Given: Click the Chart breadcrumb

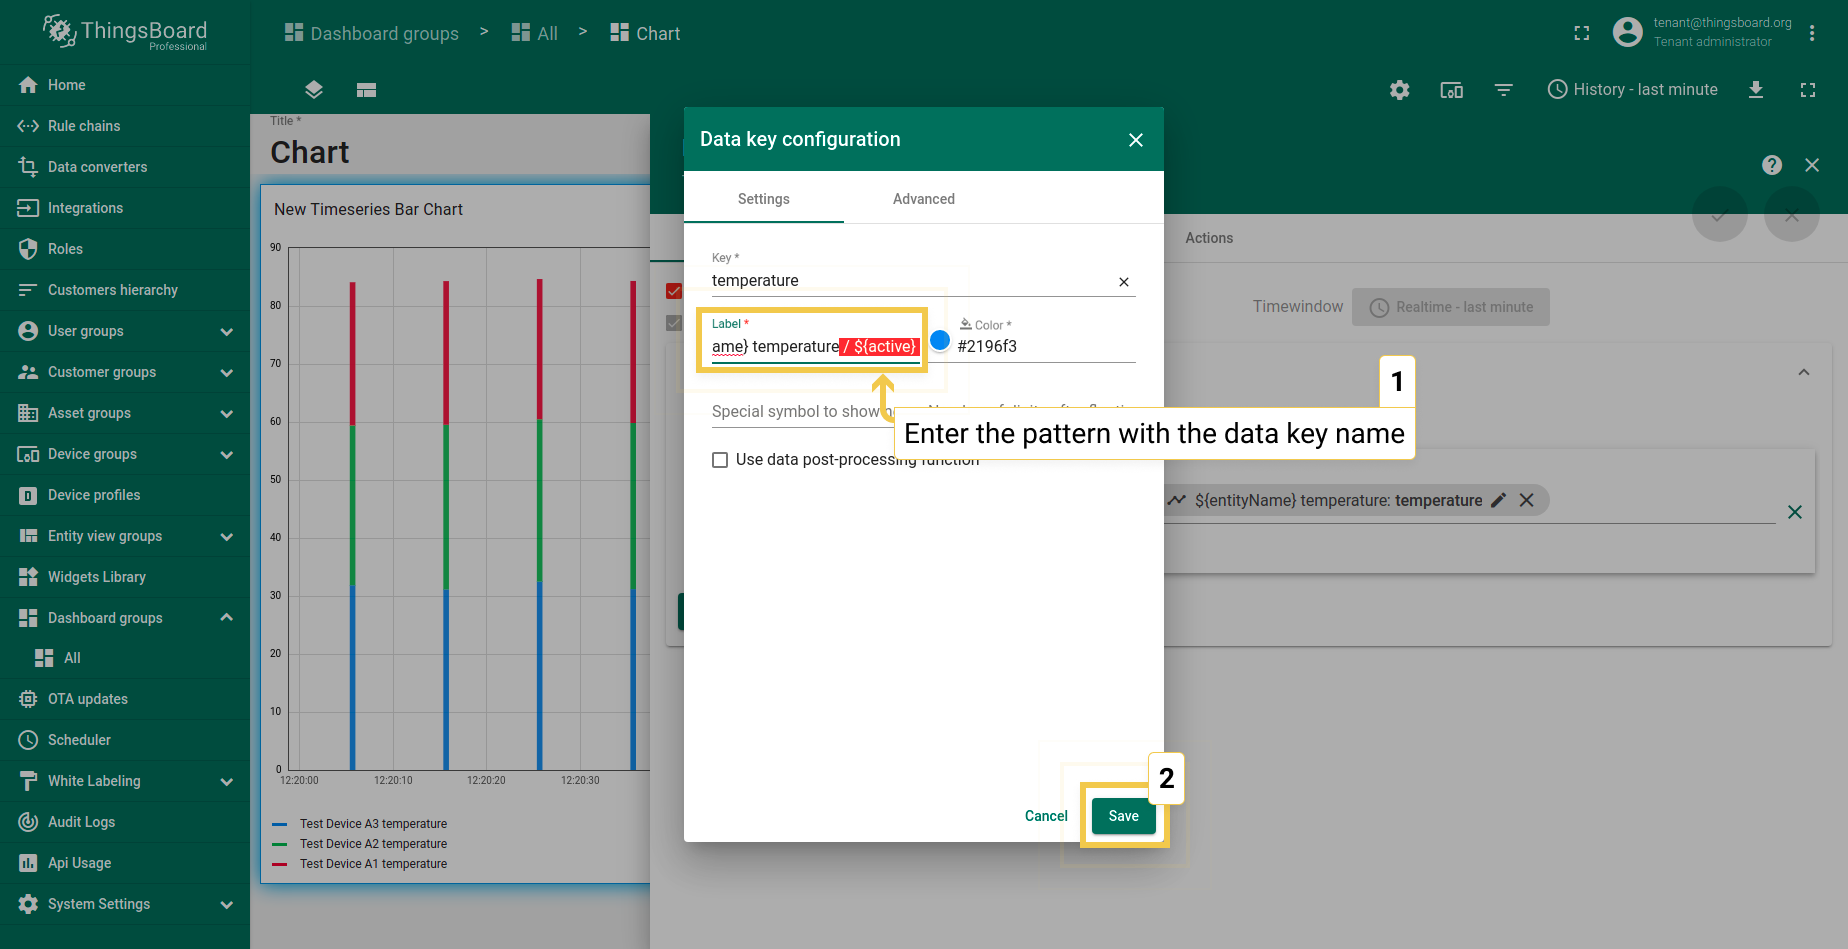Looking at the screenshot, I should click(645, 33).
